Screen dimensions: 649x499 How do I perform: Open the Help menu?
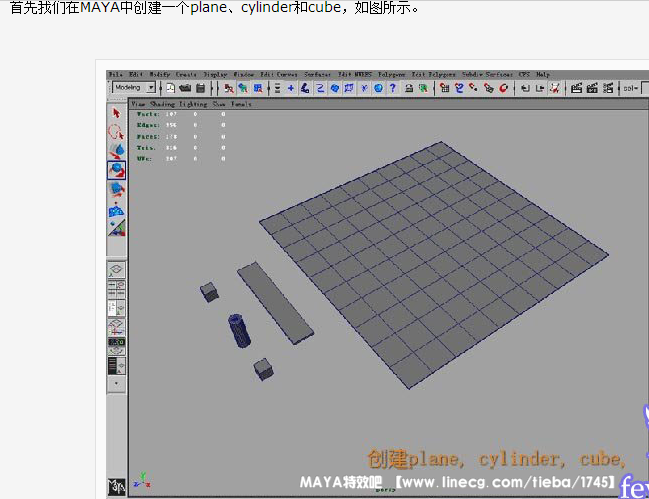click(x=543, y=74)
